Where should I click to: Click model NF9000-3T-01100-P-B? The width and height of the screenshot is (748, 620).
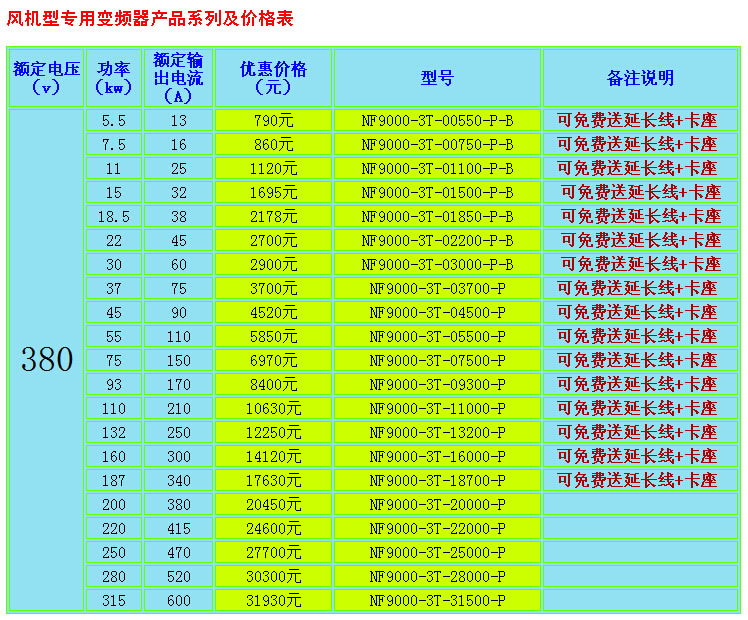(437, 168)
